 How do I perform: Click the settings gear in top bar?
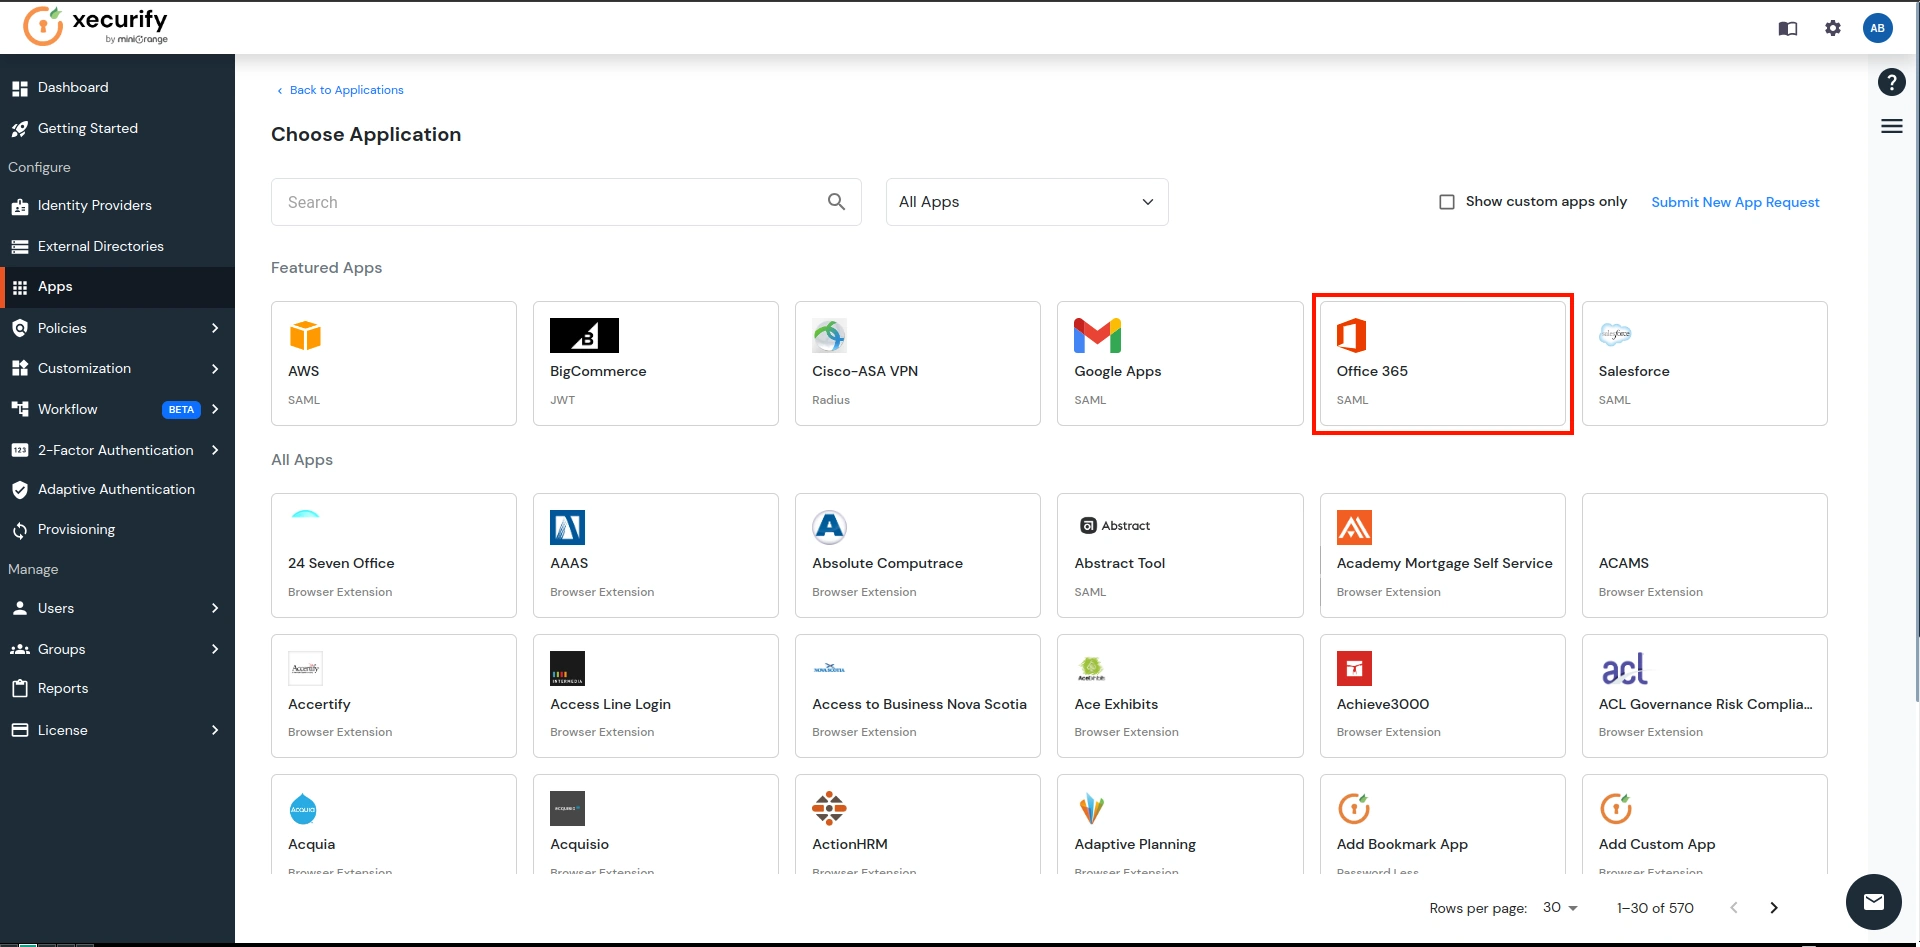coord(1833,28)
